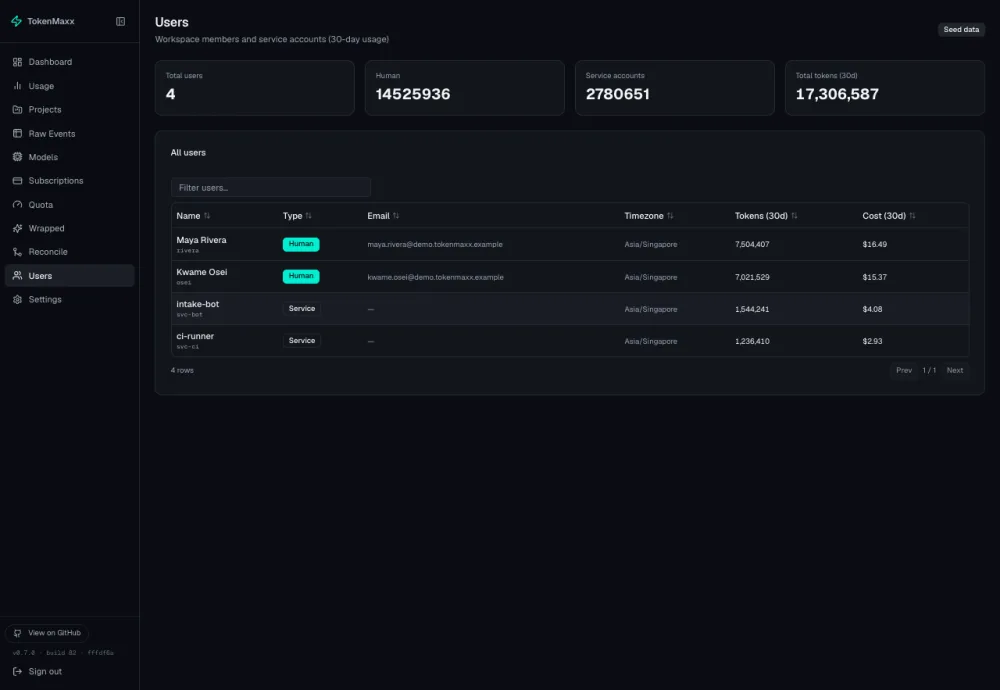Click the Next pagination button
This screenshot has height=690, width=1000.
click(955, 371)
